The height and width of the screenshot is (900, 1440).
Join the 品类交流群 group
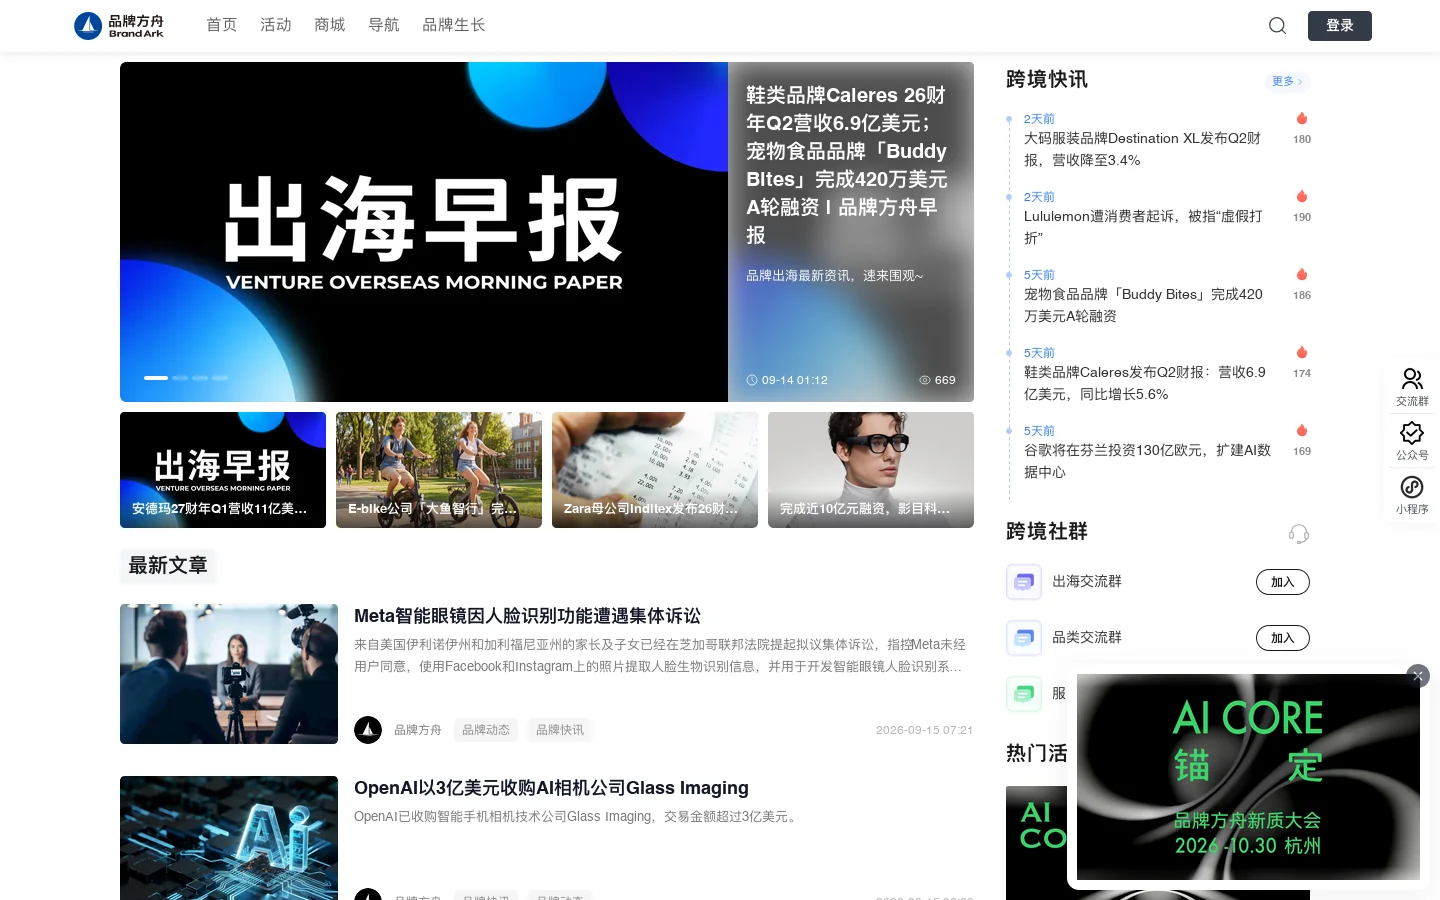coord(1282,638)
